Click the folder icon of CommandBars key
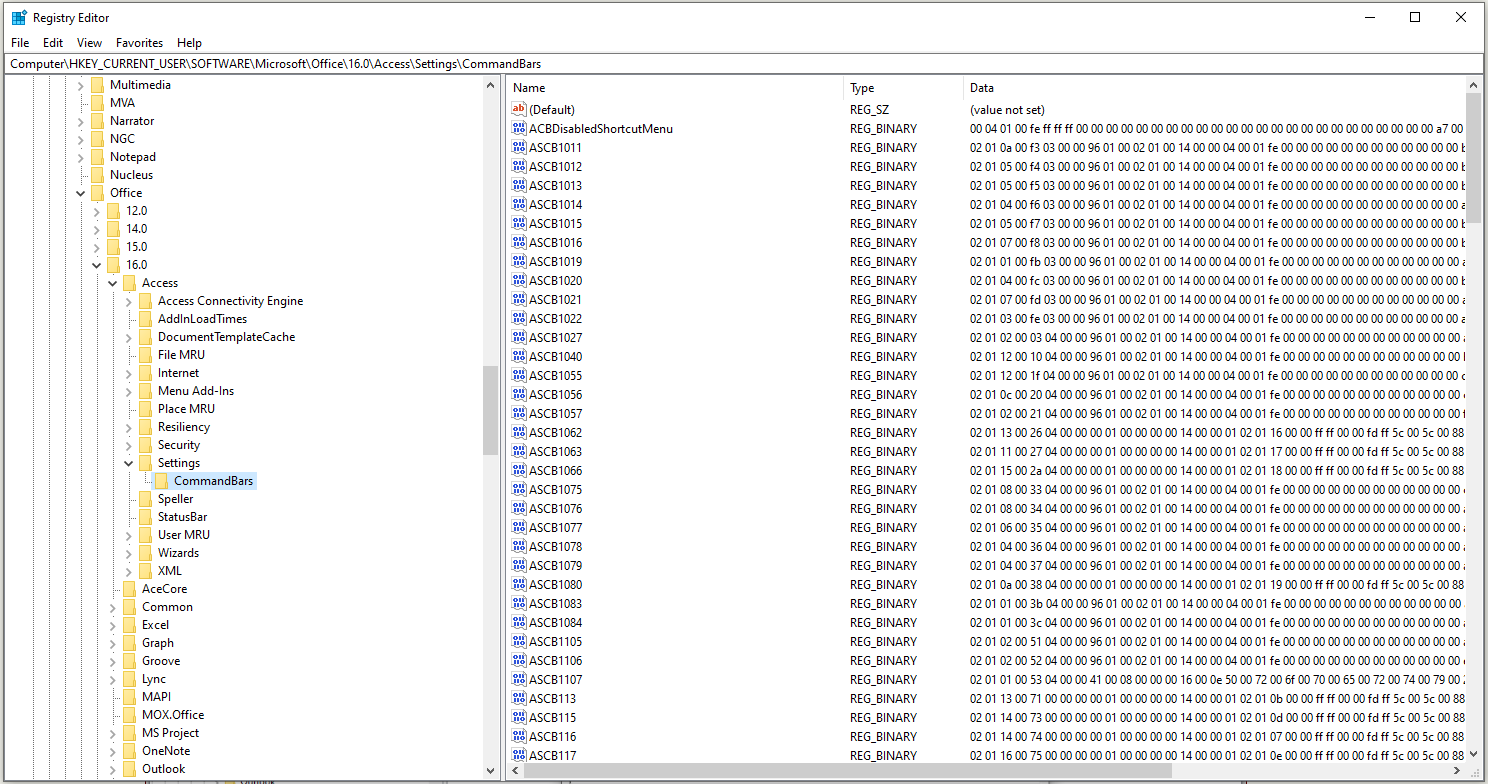This screenshot has width=1488, height=784. click(162, 481)
